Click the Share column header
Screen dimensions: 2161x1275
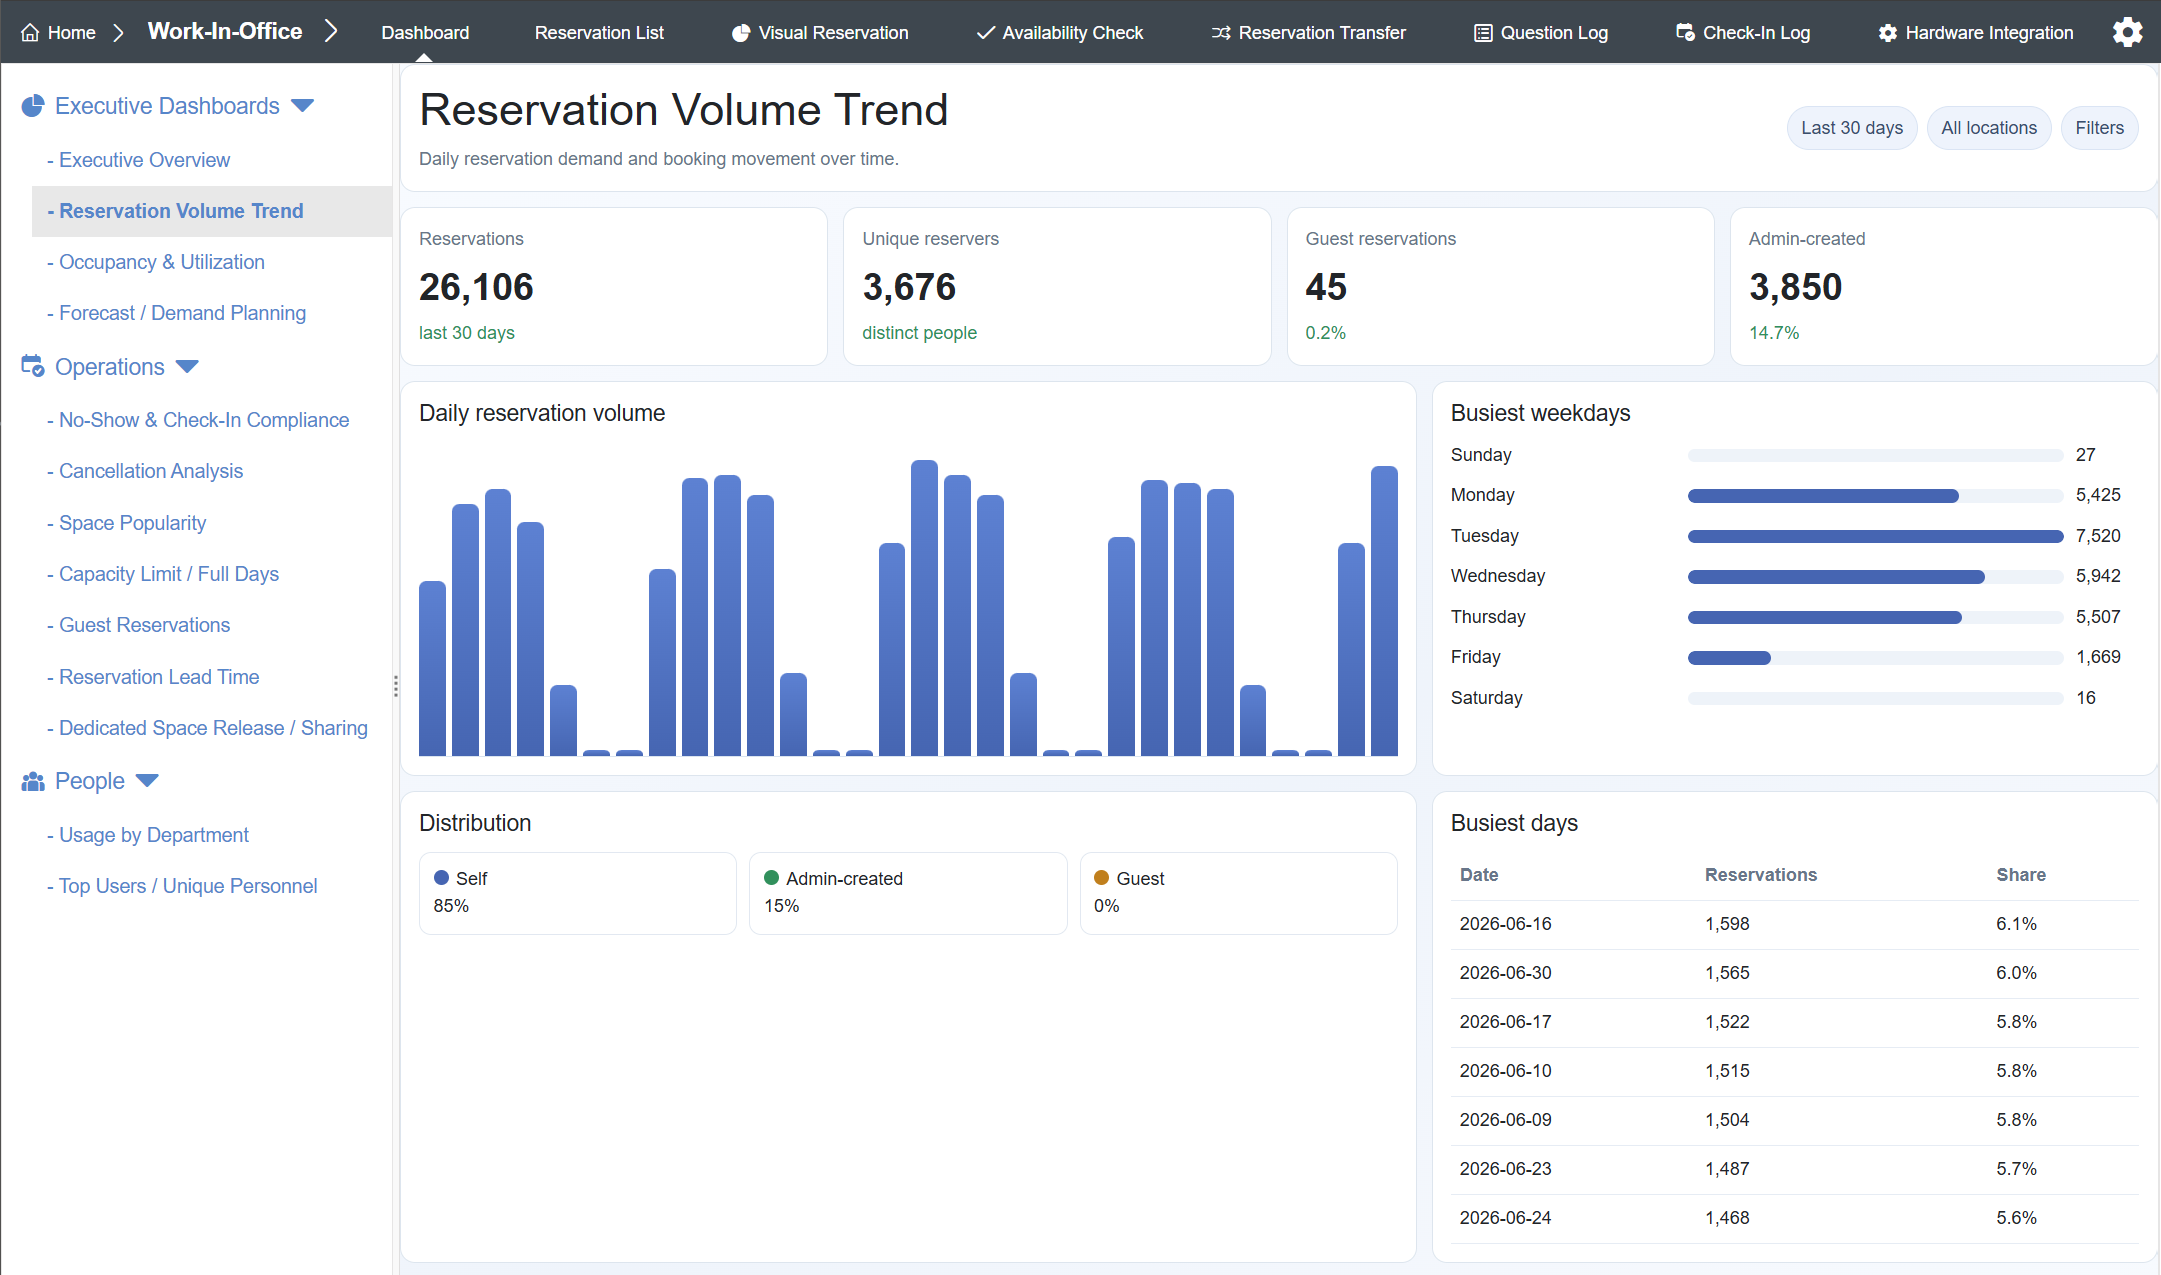(x=2021, y=875)
